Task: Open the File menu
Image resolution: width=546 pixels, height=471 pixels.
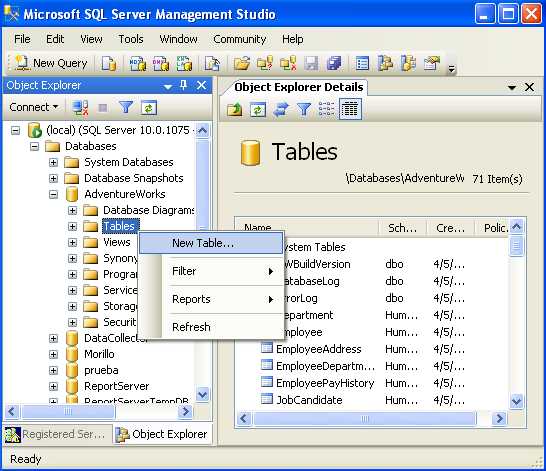Action: 22,39
